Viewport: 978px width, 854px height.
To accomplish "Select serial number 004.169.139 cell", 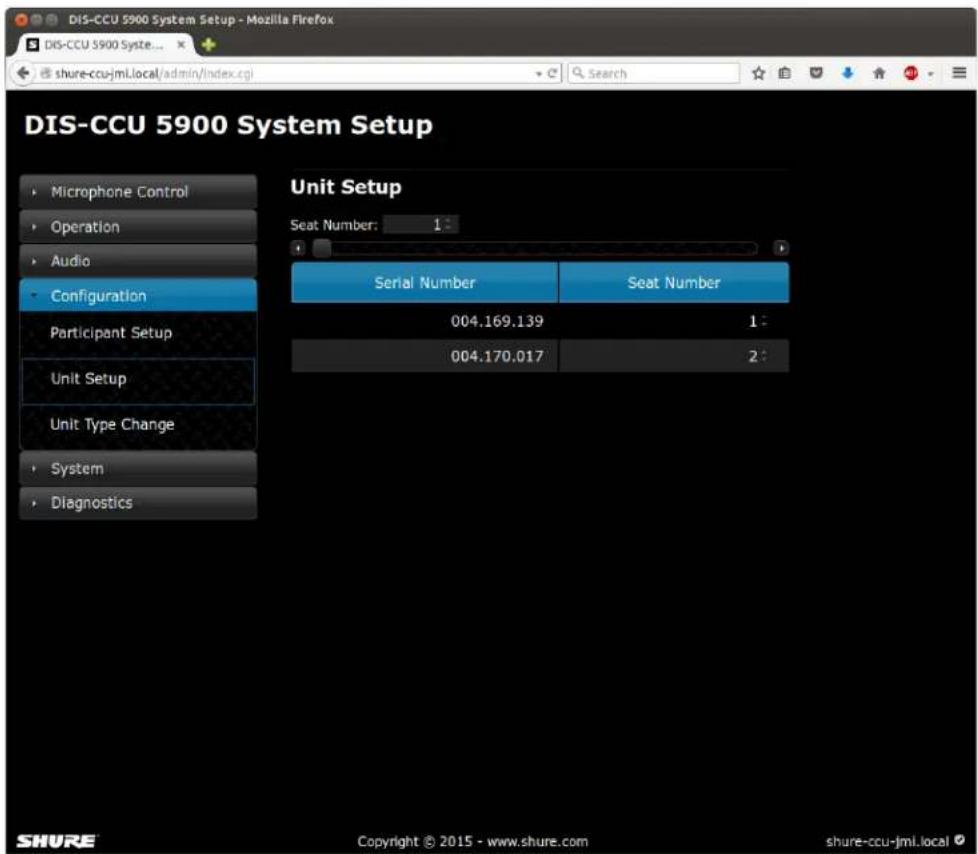I will [425, 321].
